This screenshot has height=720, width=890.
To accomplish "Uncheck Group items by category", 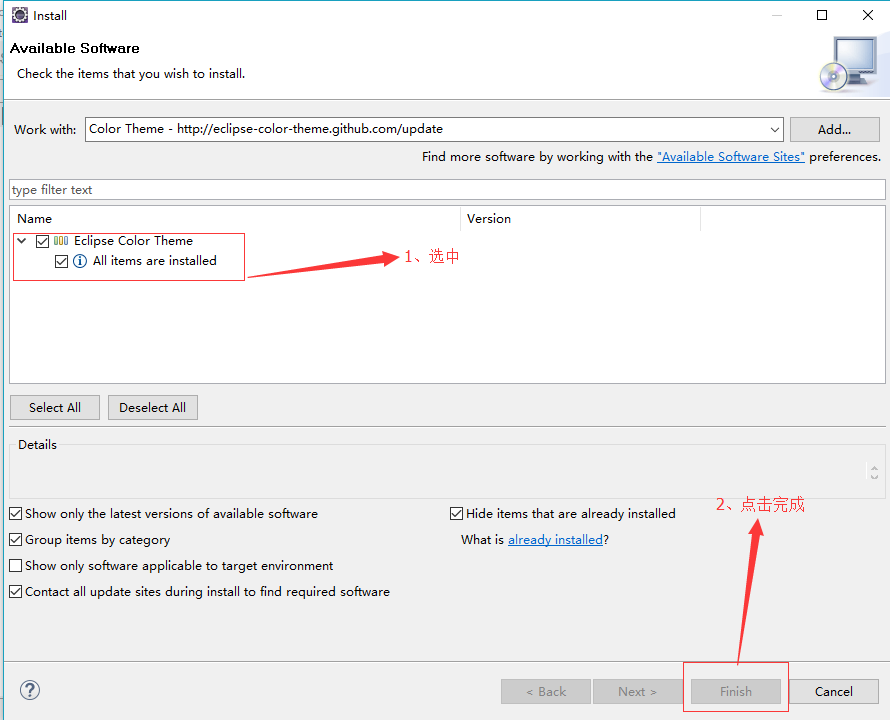I will [x=16, y=539].
